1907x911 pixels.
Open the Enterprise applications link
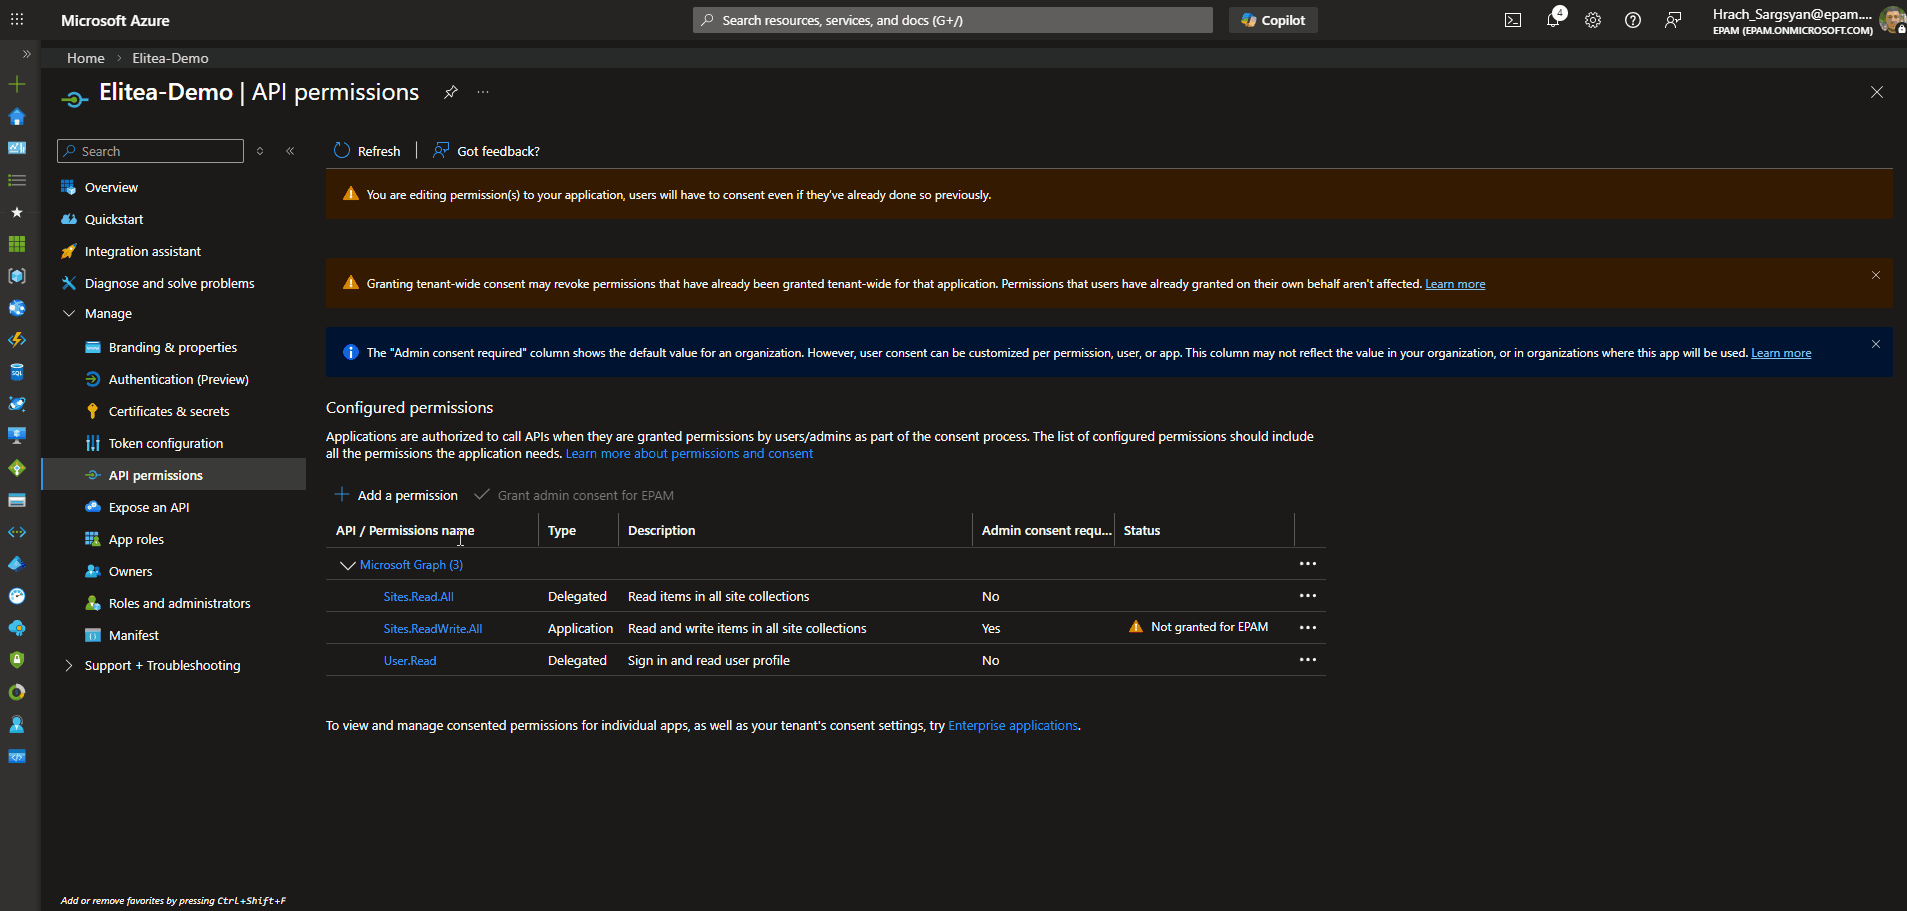point(1012,725)
